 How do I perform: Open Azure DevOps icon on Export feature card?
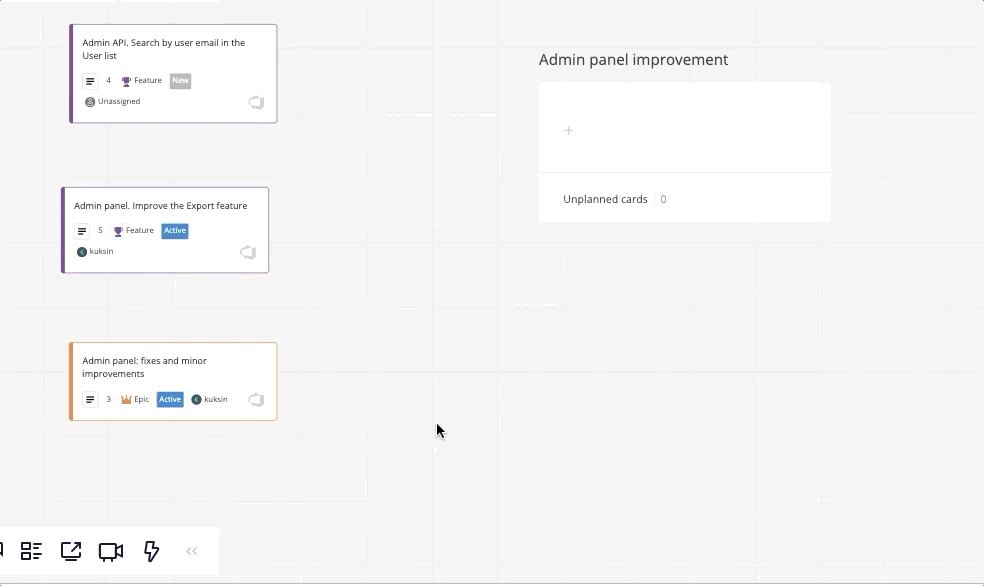tap(248, 252)
